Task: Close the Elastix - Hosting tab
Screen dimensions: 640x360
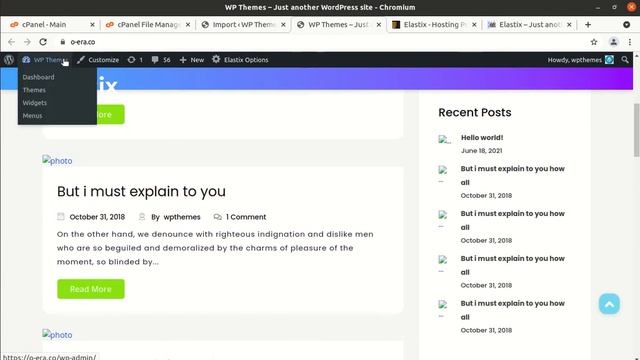Action: pos(474,24)
